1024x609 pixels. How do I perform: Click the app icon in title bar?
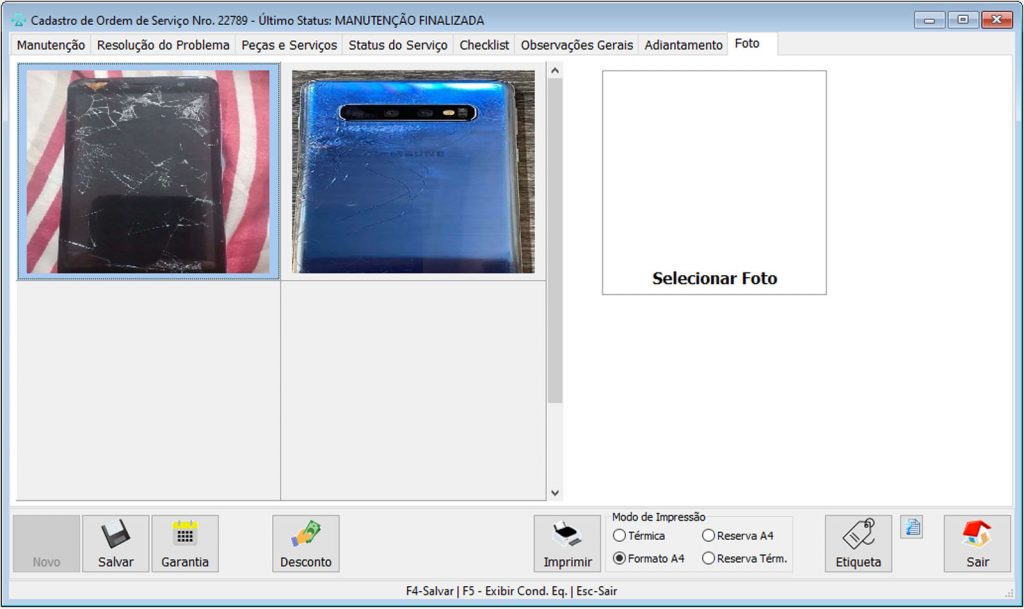[x=18, y=20]
